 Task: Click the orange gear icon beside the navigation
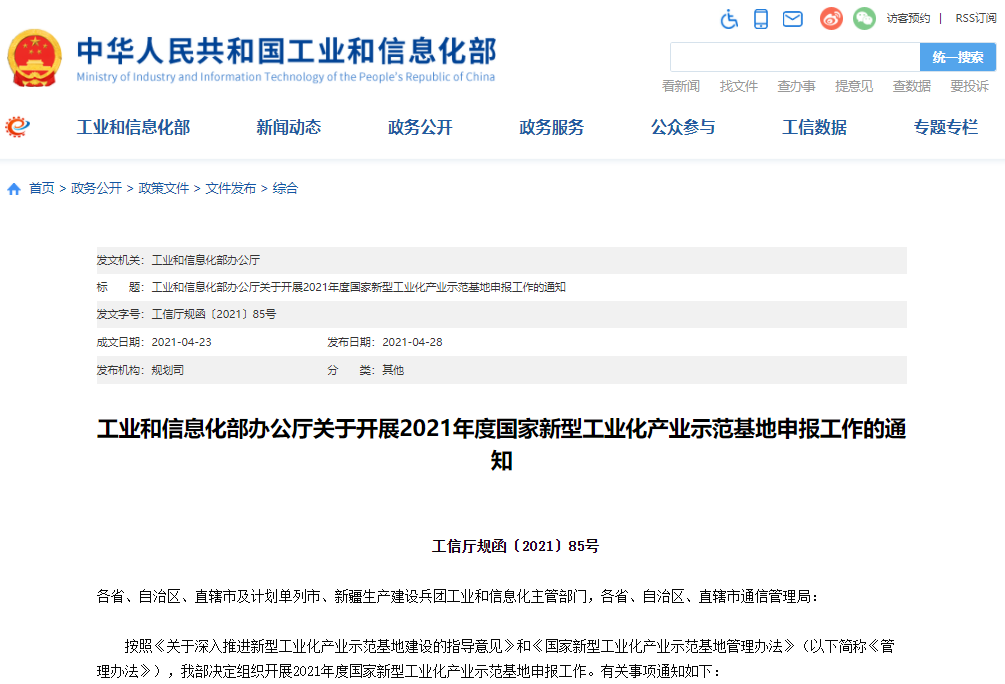[15, 127]
